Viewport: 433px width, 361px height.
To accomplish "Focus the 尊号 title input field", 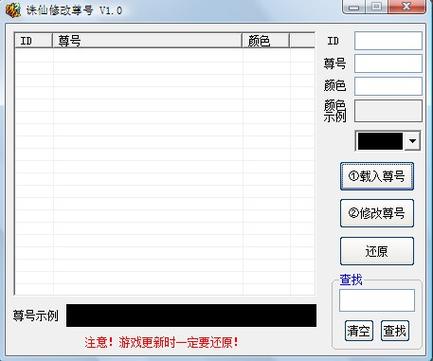I will [388, 63].
